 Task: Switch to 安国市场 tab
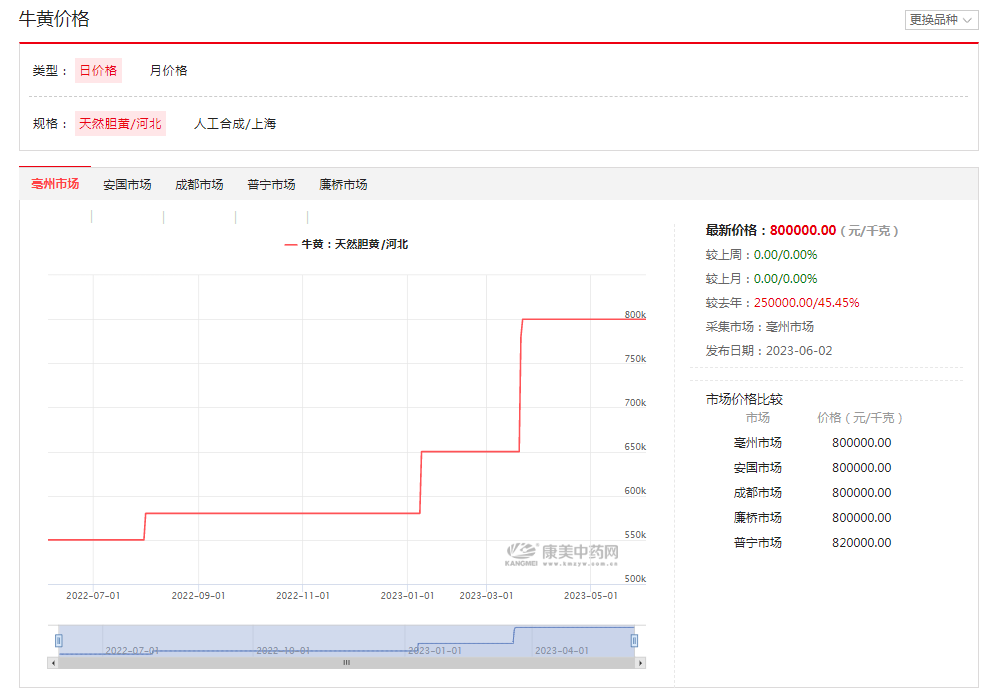(127, 184)
